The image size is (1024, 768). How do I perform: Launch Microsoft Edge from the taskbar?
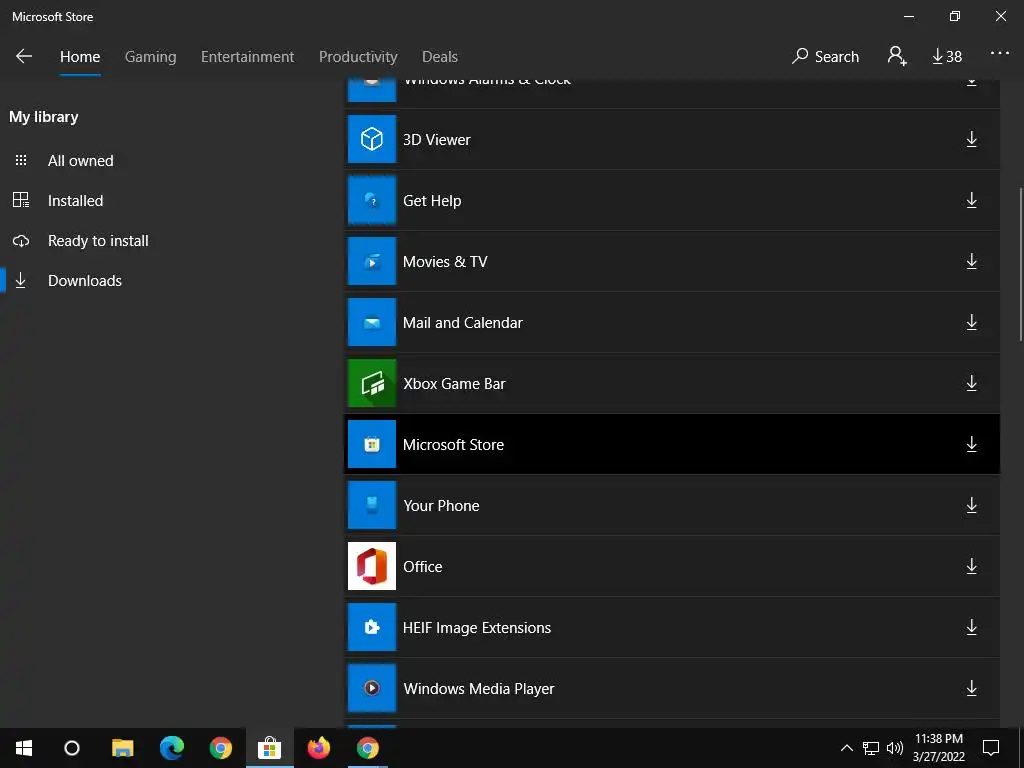(x=172, y=748)
